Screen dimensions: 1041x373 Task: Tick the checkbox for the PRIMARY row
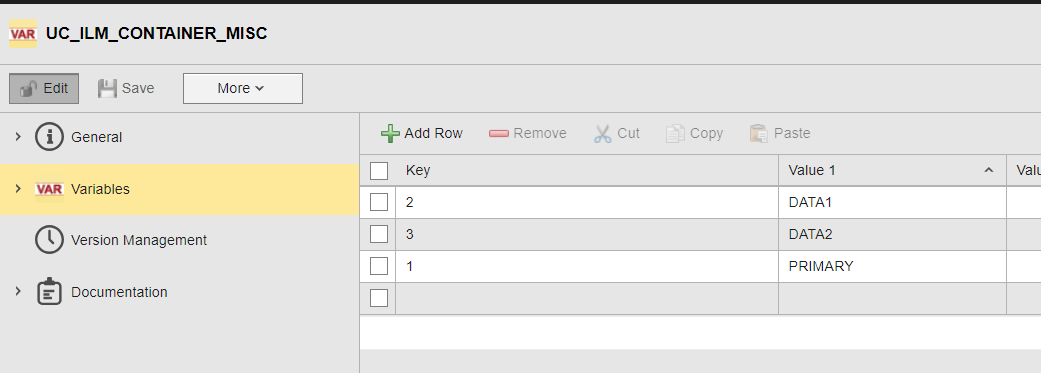[378, 266]
